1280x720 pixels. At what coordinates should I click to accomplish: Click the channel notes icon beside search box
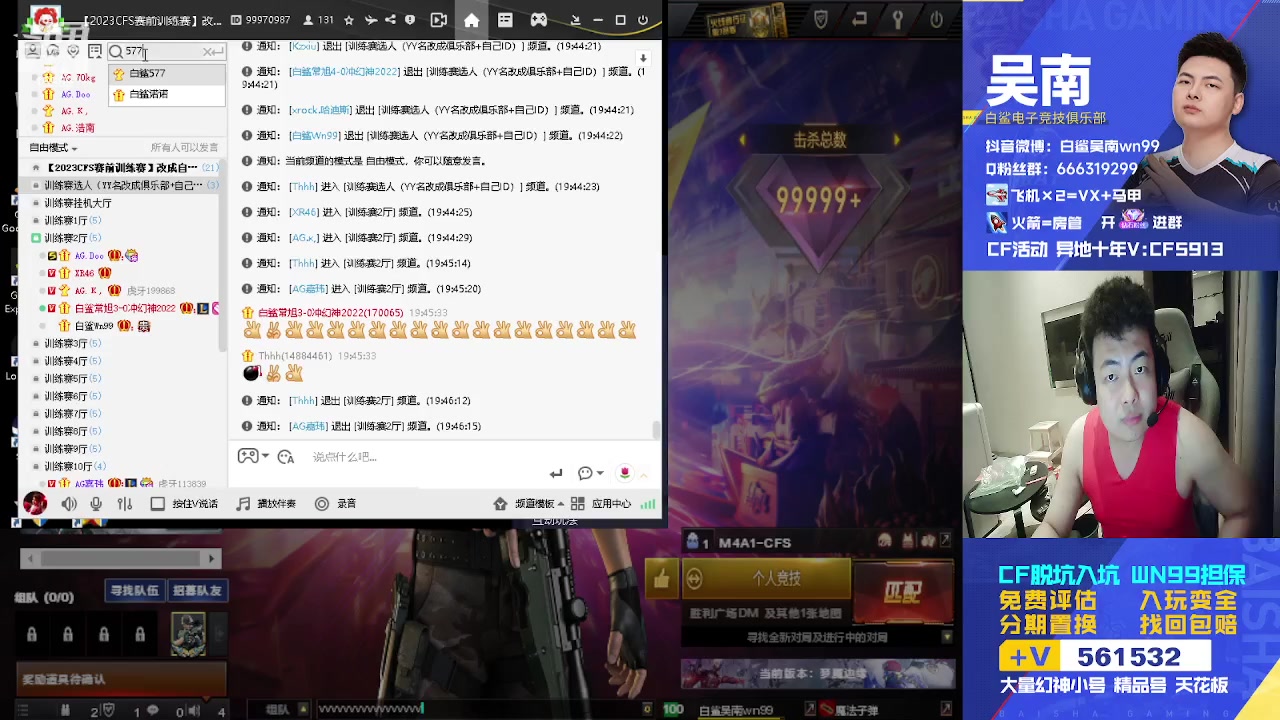[x=95, y=51]
